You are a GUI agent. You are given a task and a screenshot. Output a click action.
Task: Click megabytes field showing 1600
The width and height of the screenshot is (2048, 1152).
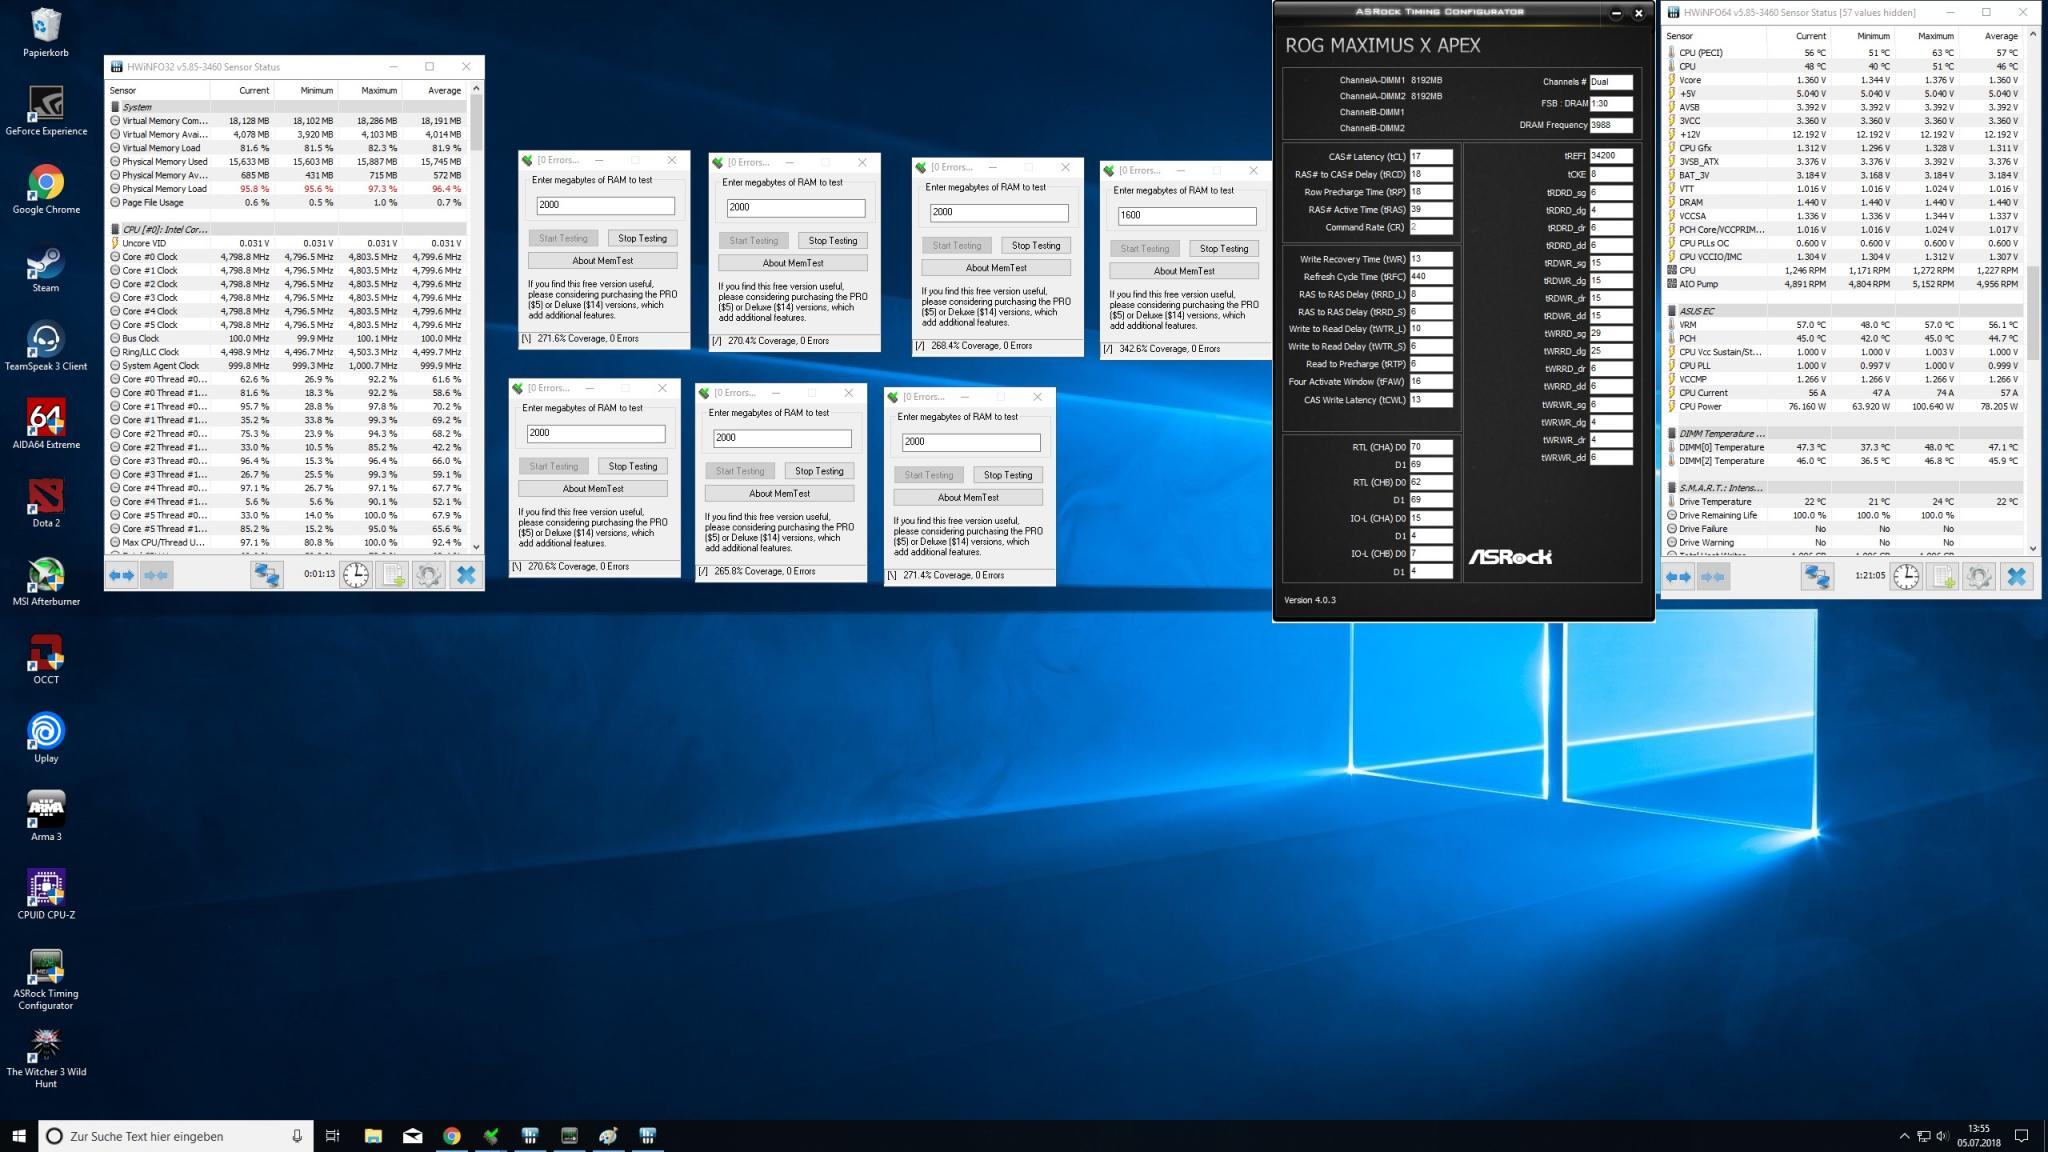(x=1187, y=215)
